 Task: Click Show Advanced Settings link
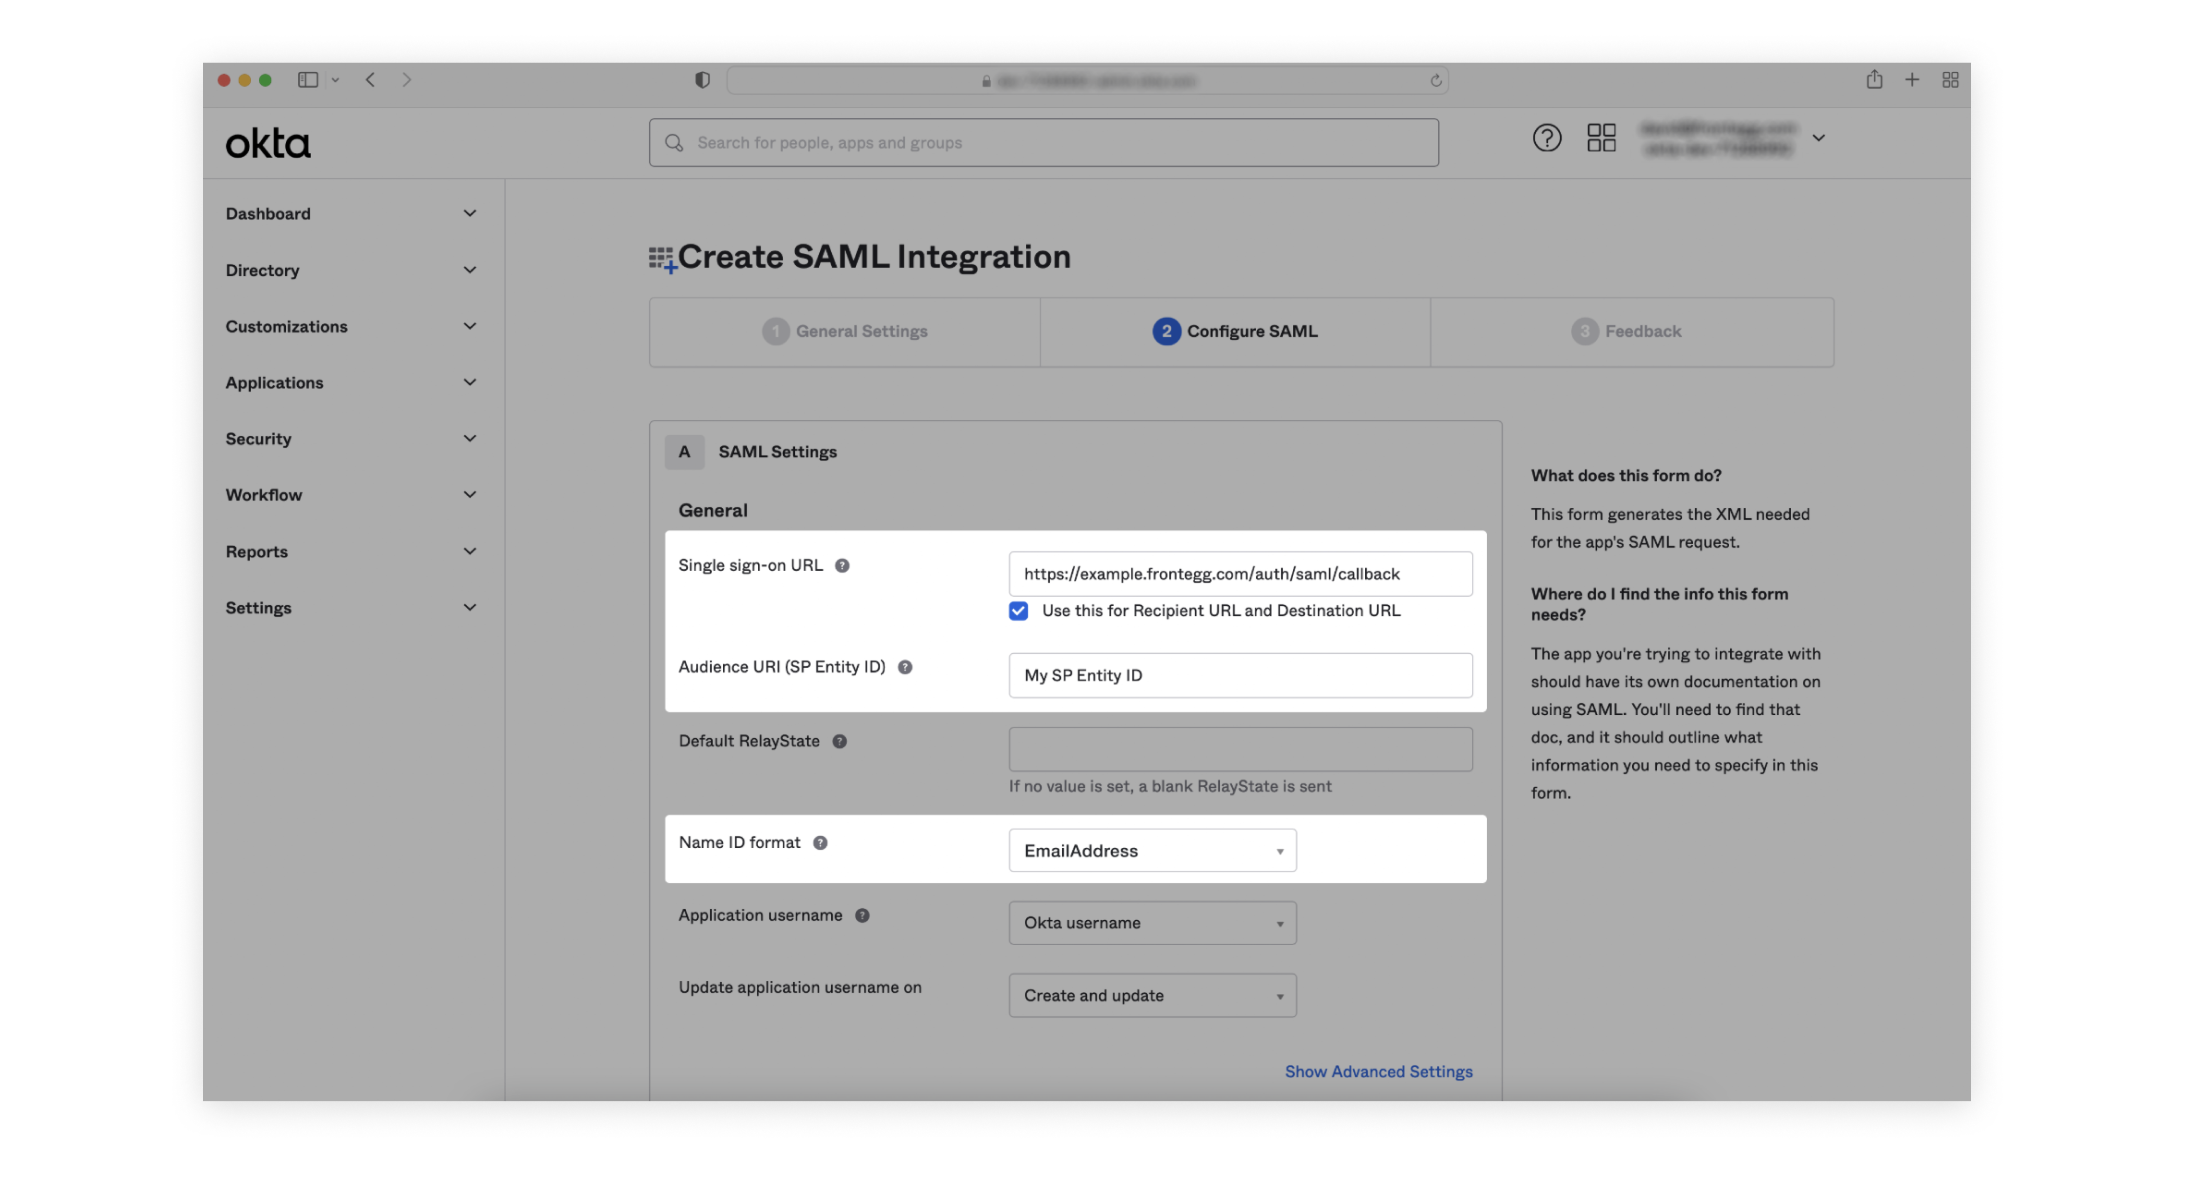pos(1378,1072)
